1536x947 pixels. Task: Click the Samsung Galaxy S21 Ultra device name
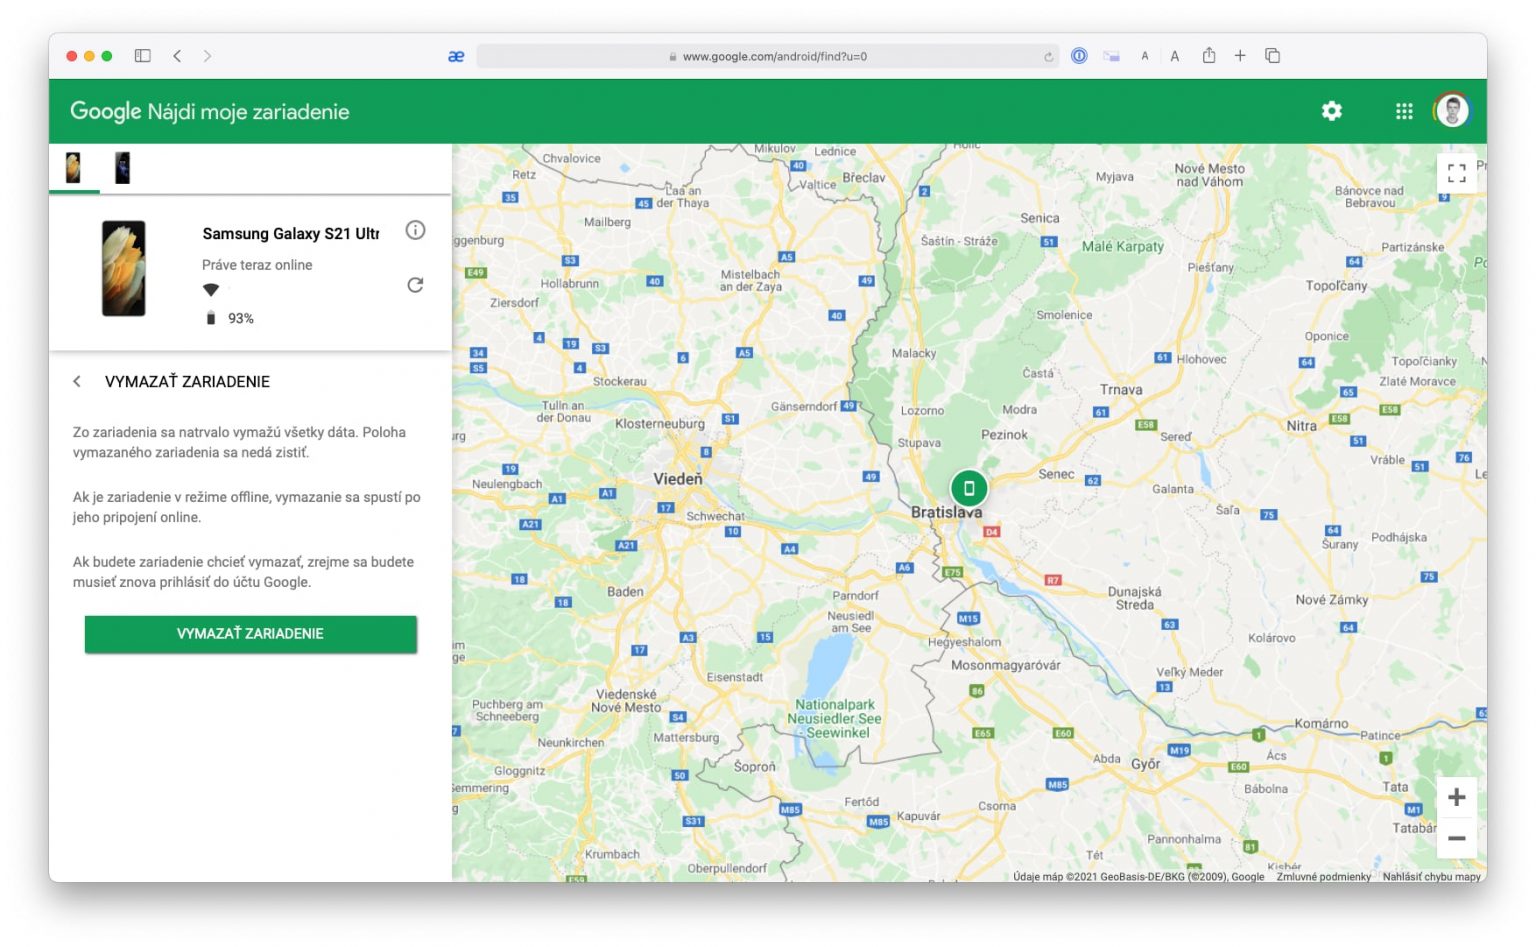pyautogui.click(x=291, y=234)
